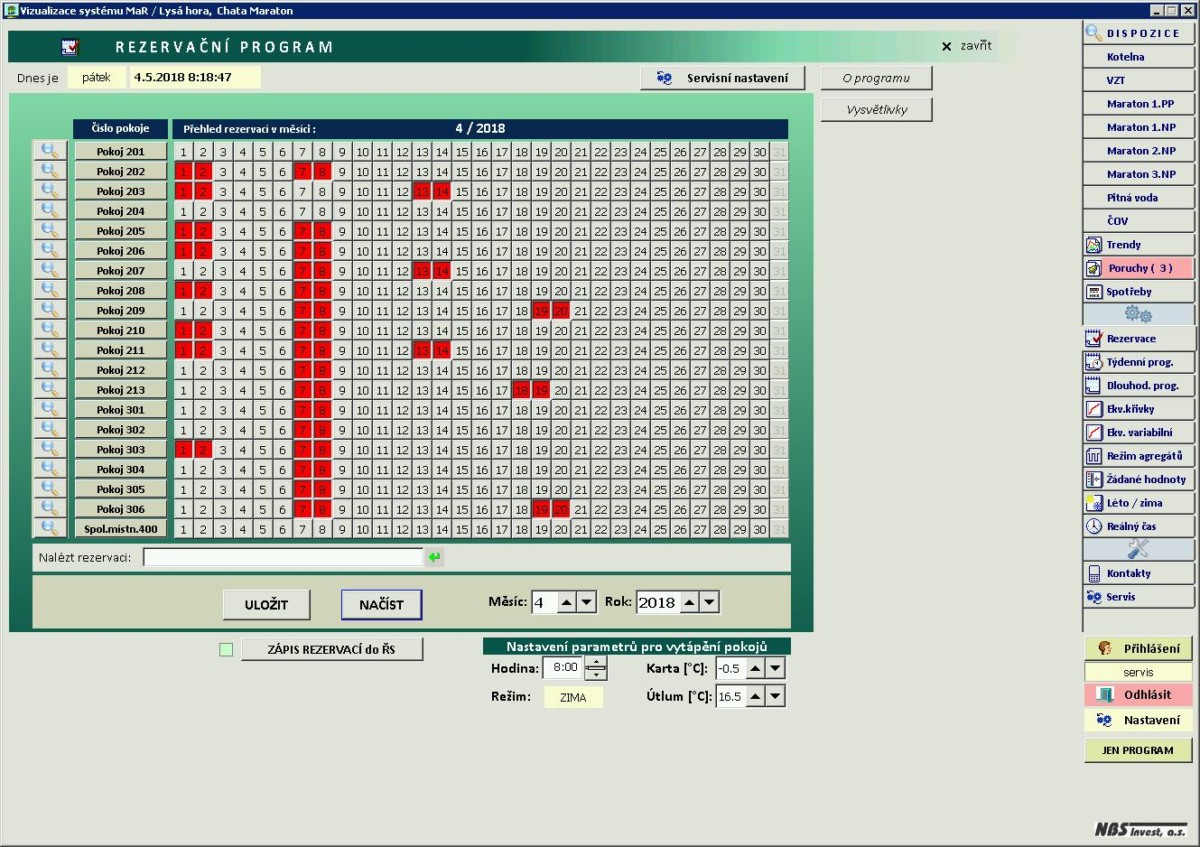This screenshot has height=847, width=1200.
Task: Decrease Měsíc value with down arrow
Action: pyautogui.click(x=586, y=602)
